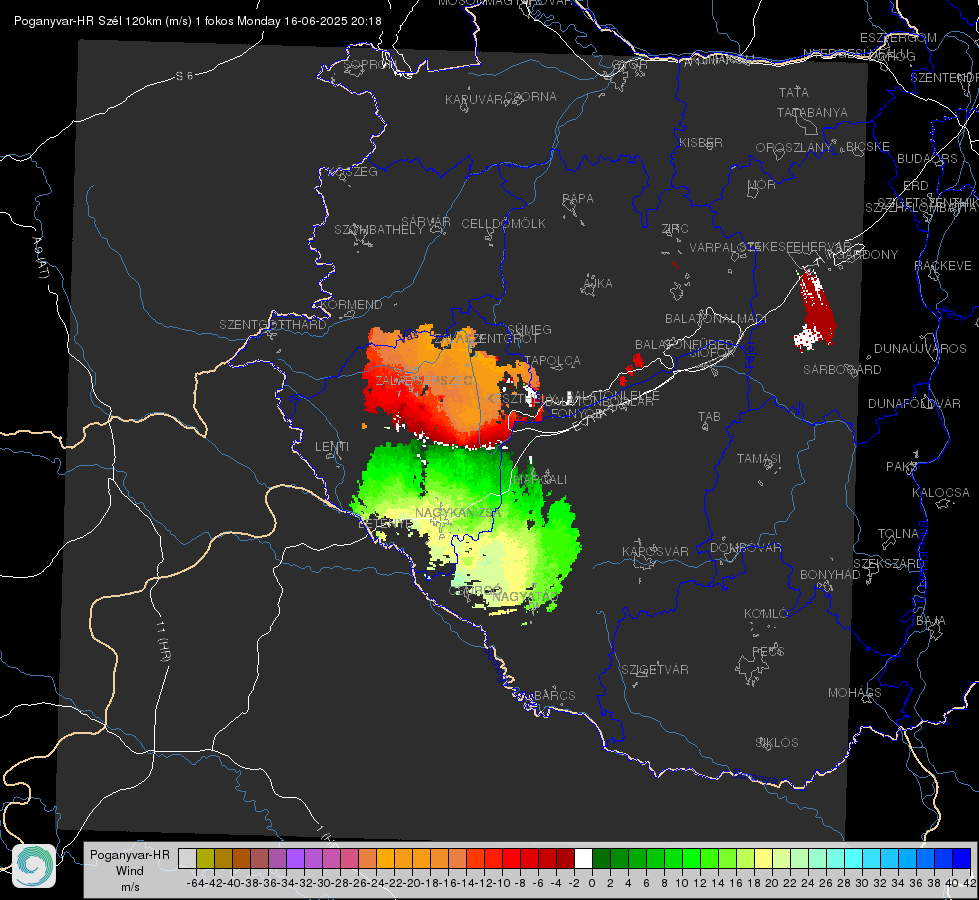The width and height of the screenshot is (979, 900).
Task: Click the CSORNA city label
Action: (x=531, y=97)
